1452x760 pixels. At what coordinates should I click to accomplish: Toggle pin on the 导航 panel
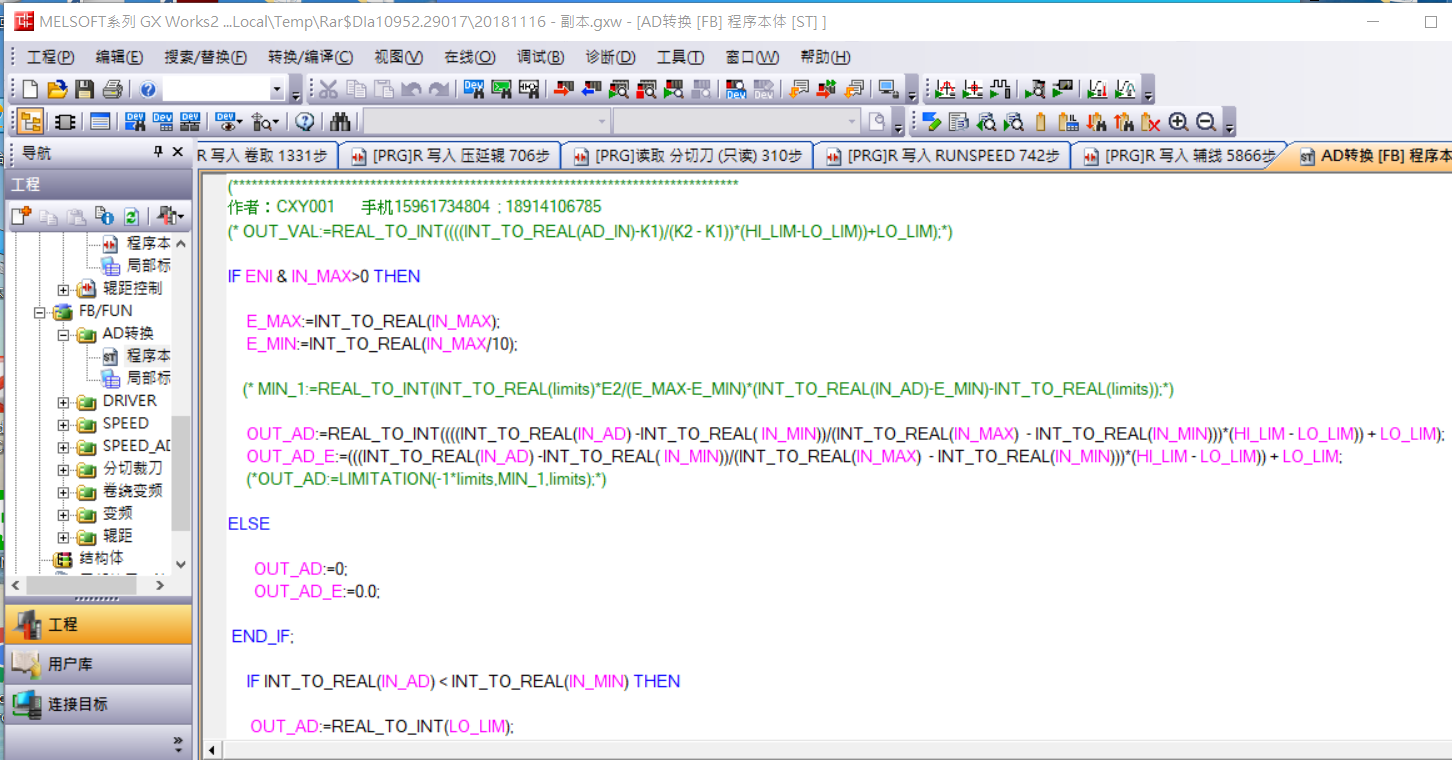click(157, 152)
